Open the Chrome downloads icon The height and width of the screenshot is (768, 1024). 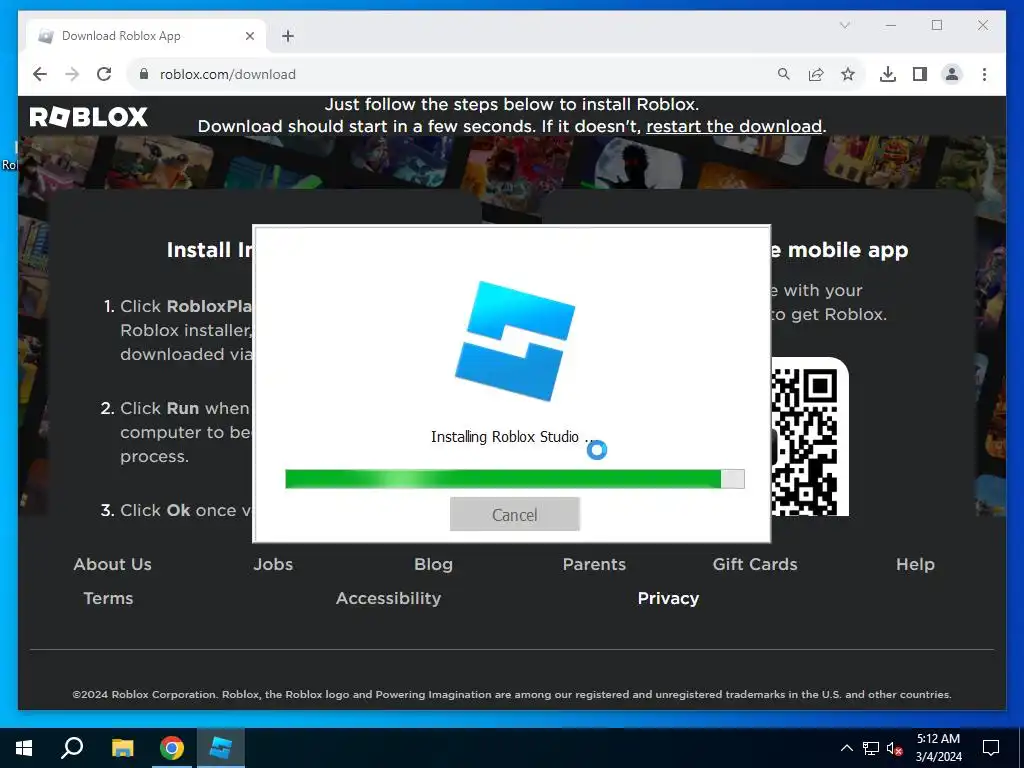tap(888, 74)
